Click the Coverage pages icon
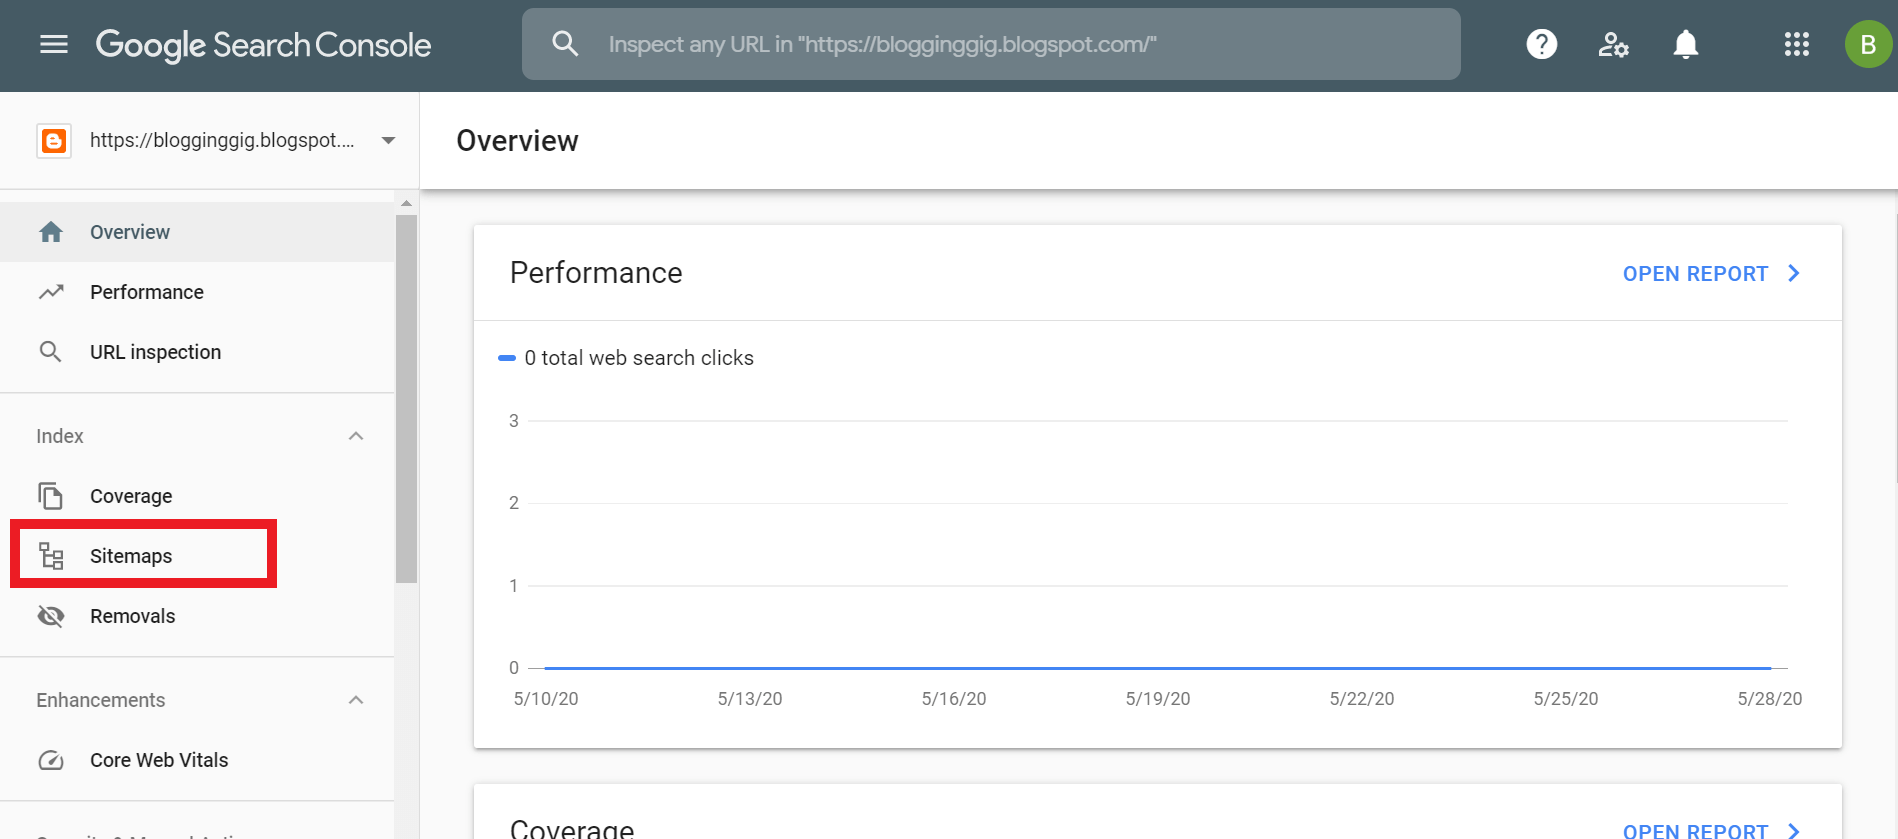This screenshot has width=1898, height=839. [51, 496]
